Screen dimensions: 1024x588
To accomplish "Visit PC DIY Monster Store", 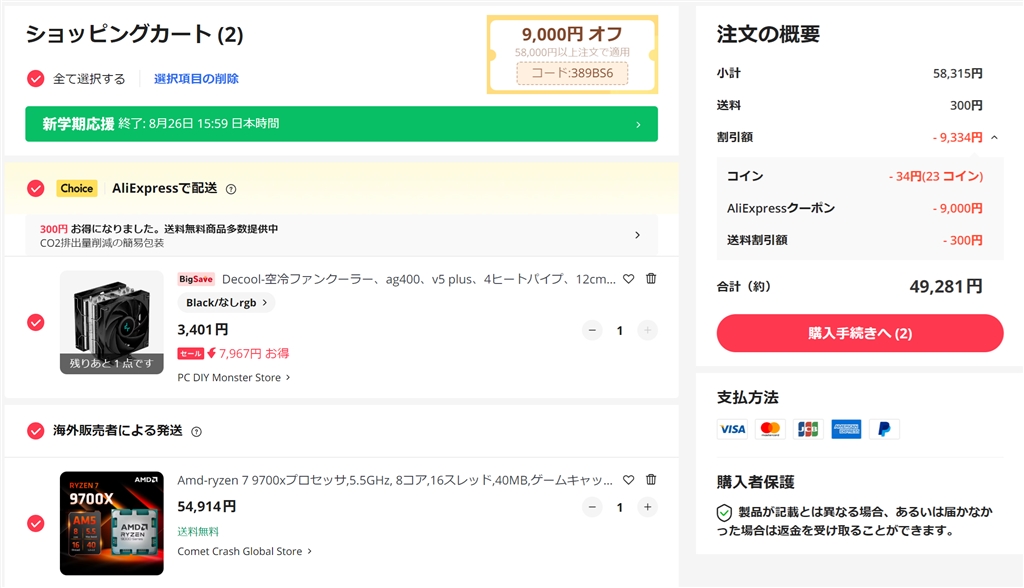I will pos(234,378).
